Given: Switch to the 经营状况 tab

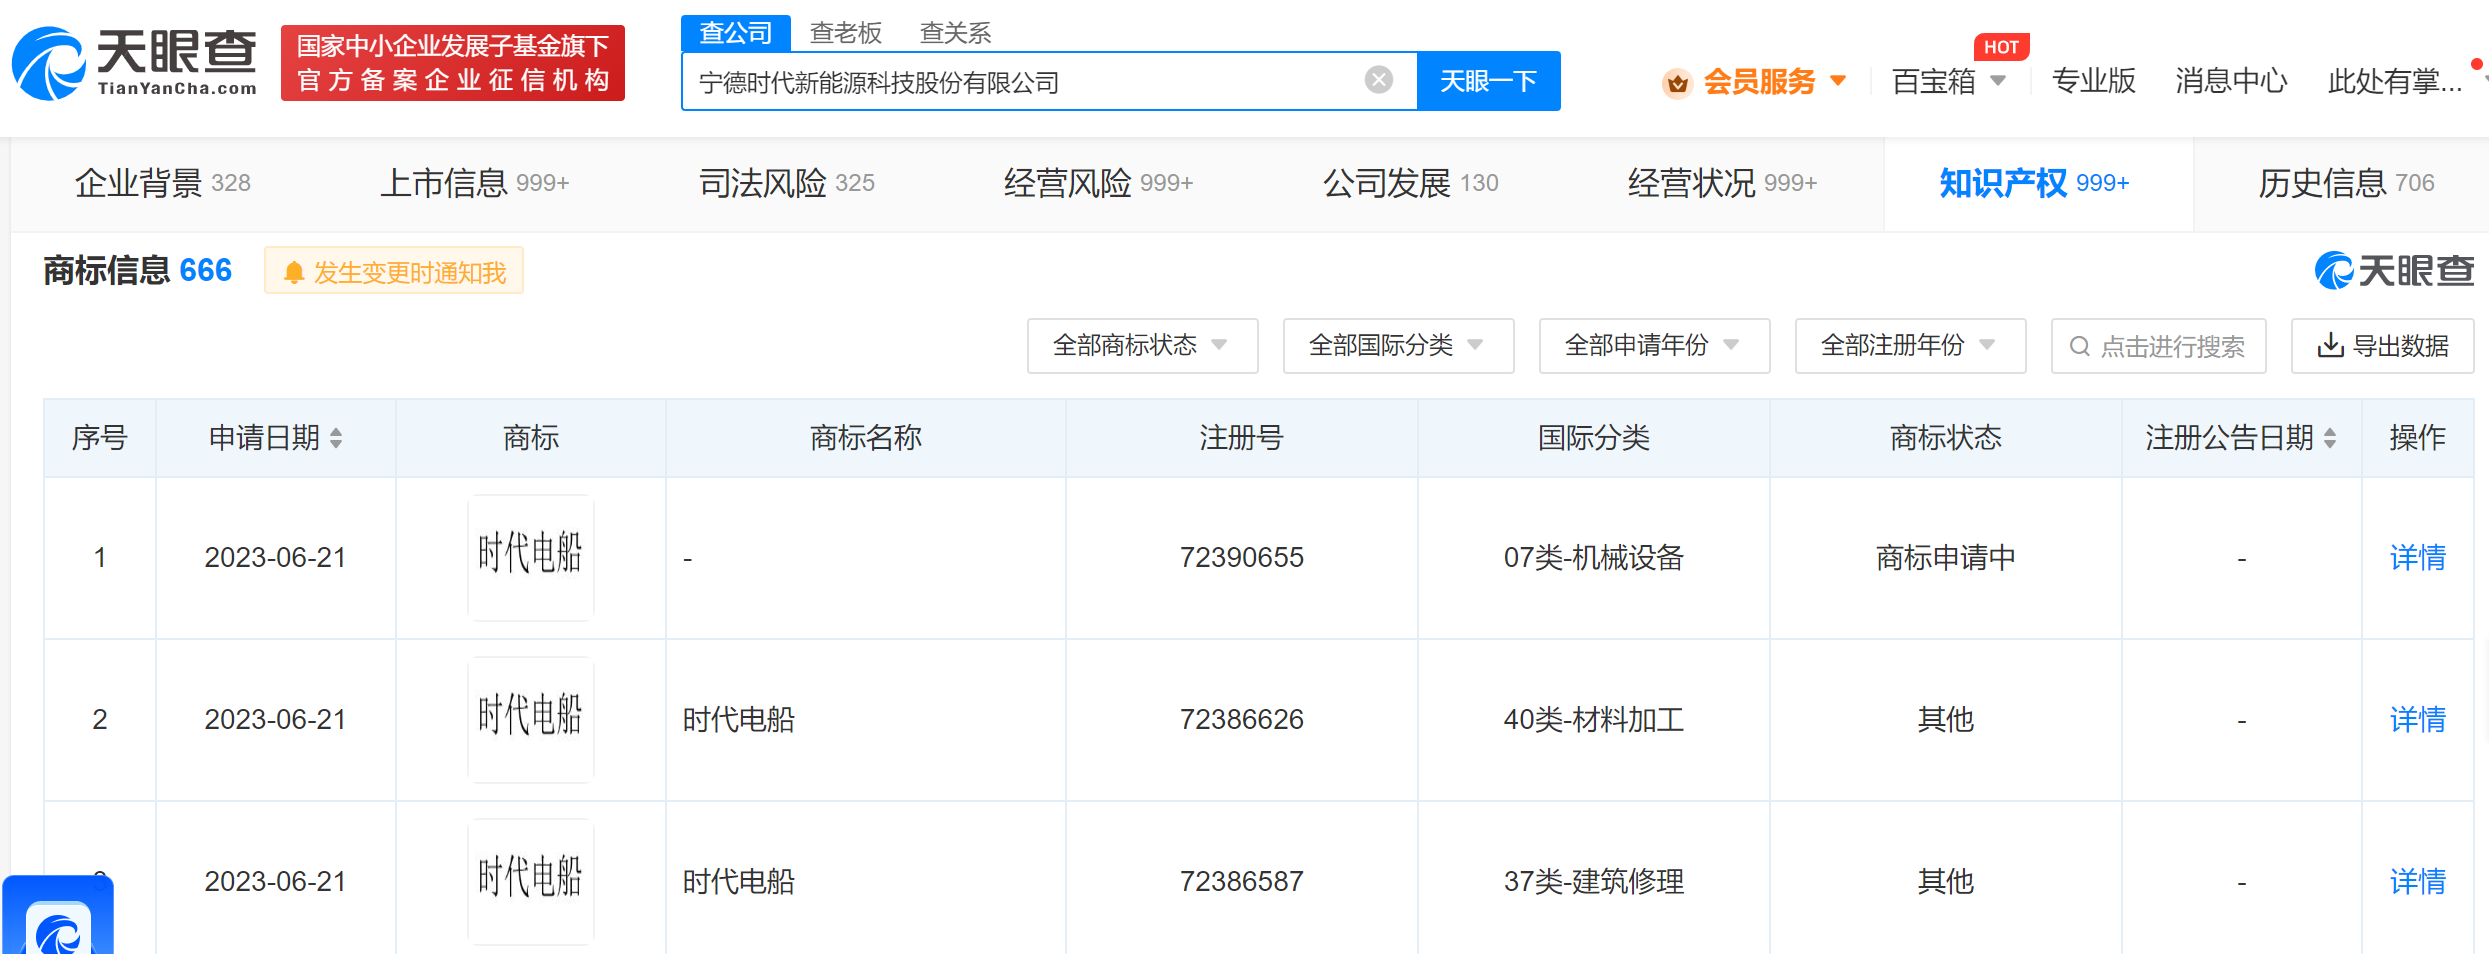Looking at the screenshot, I should (x=1722, y=183).
